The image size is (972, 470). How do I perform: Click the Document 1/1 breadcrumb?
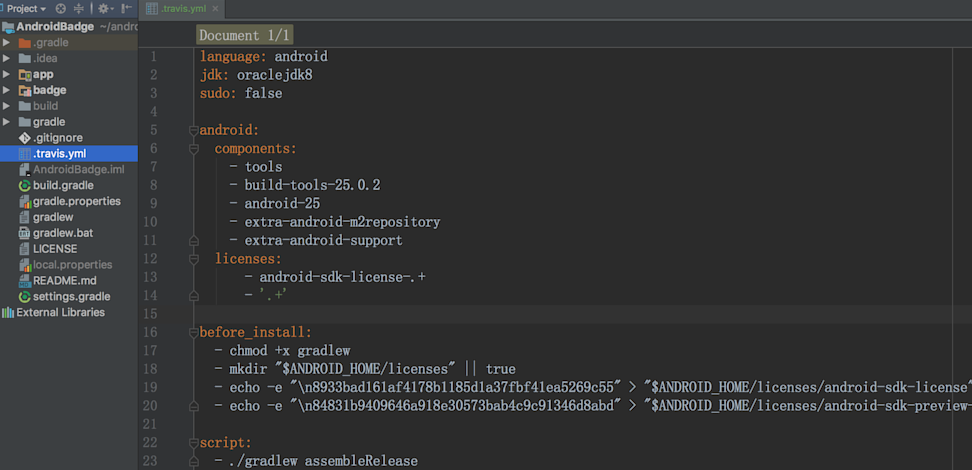244,35
